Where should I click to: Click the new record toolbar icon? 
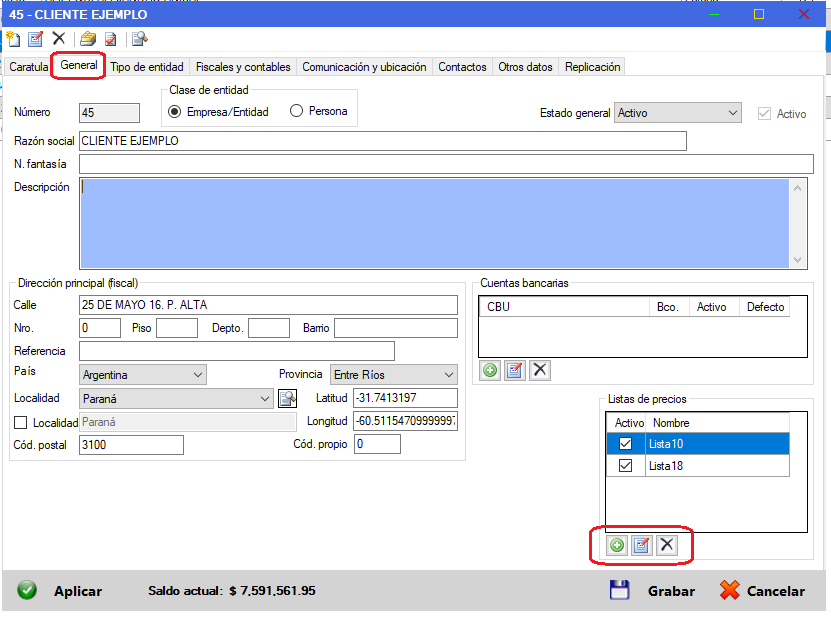coord(13,39)
